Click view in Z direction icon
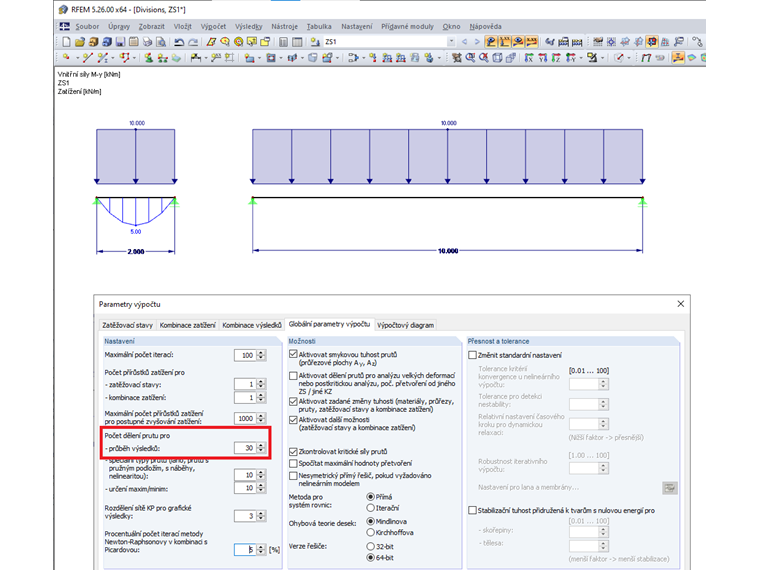 click(x=556, y=58)
